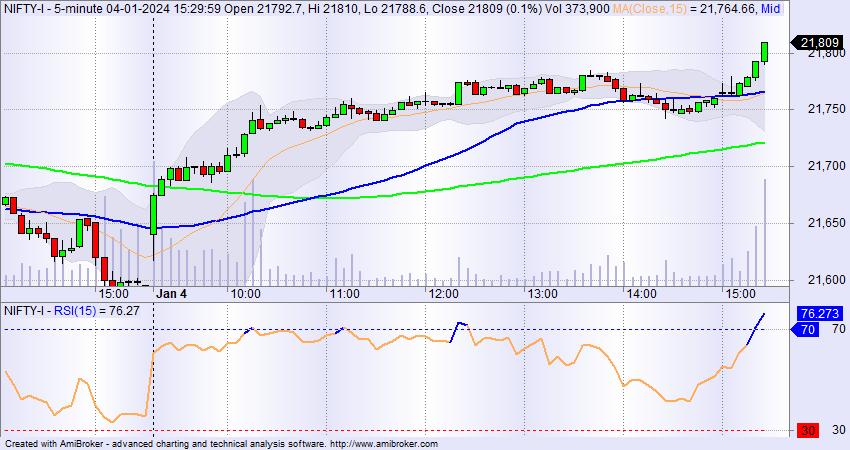Click the 15:00 label before Jan 4

click(114, 294)
